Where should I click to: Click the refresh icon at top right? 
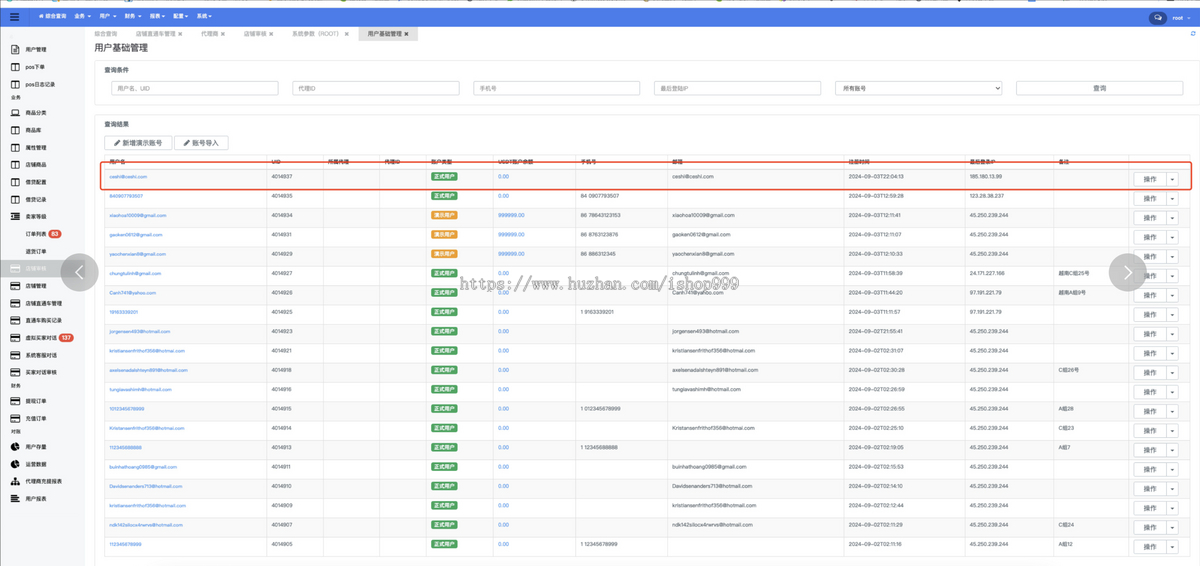pyautogui.click(x=1193, y=34)
